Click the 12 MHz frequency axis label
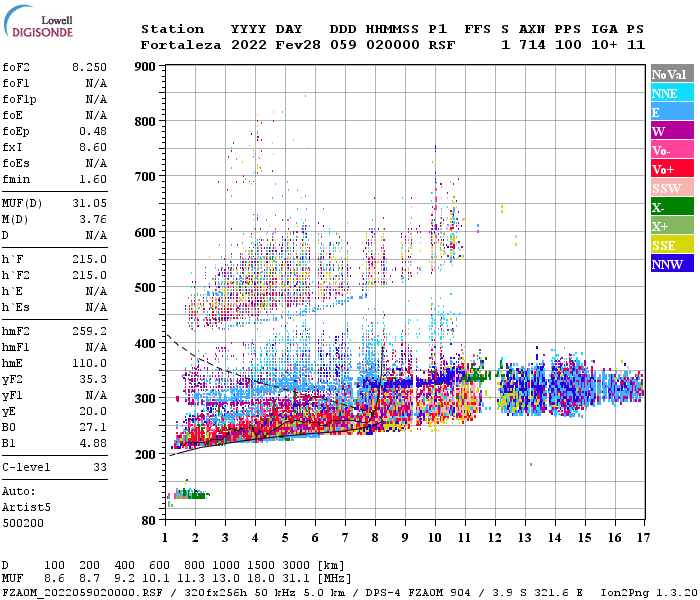The image size is (700, 600). [x=495, y=538]
